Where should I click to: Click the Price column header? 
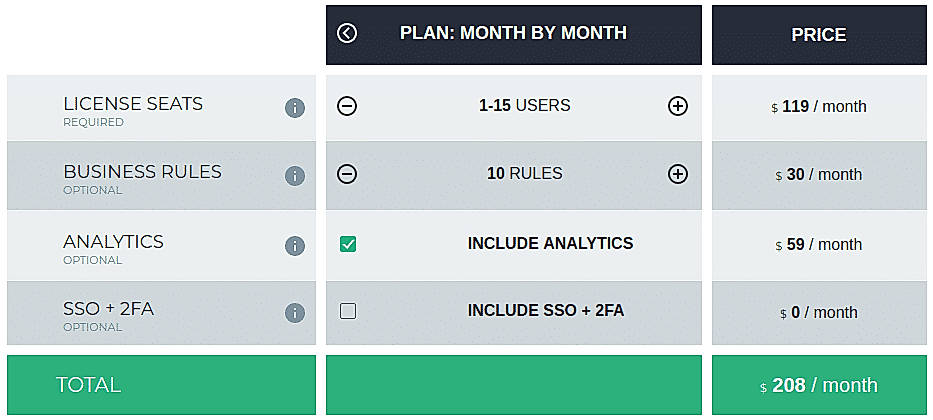point(818,35)
